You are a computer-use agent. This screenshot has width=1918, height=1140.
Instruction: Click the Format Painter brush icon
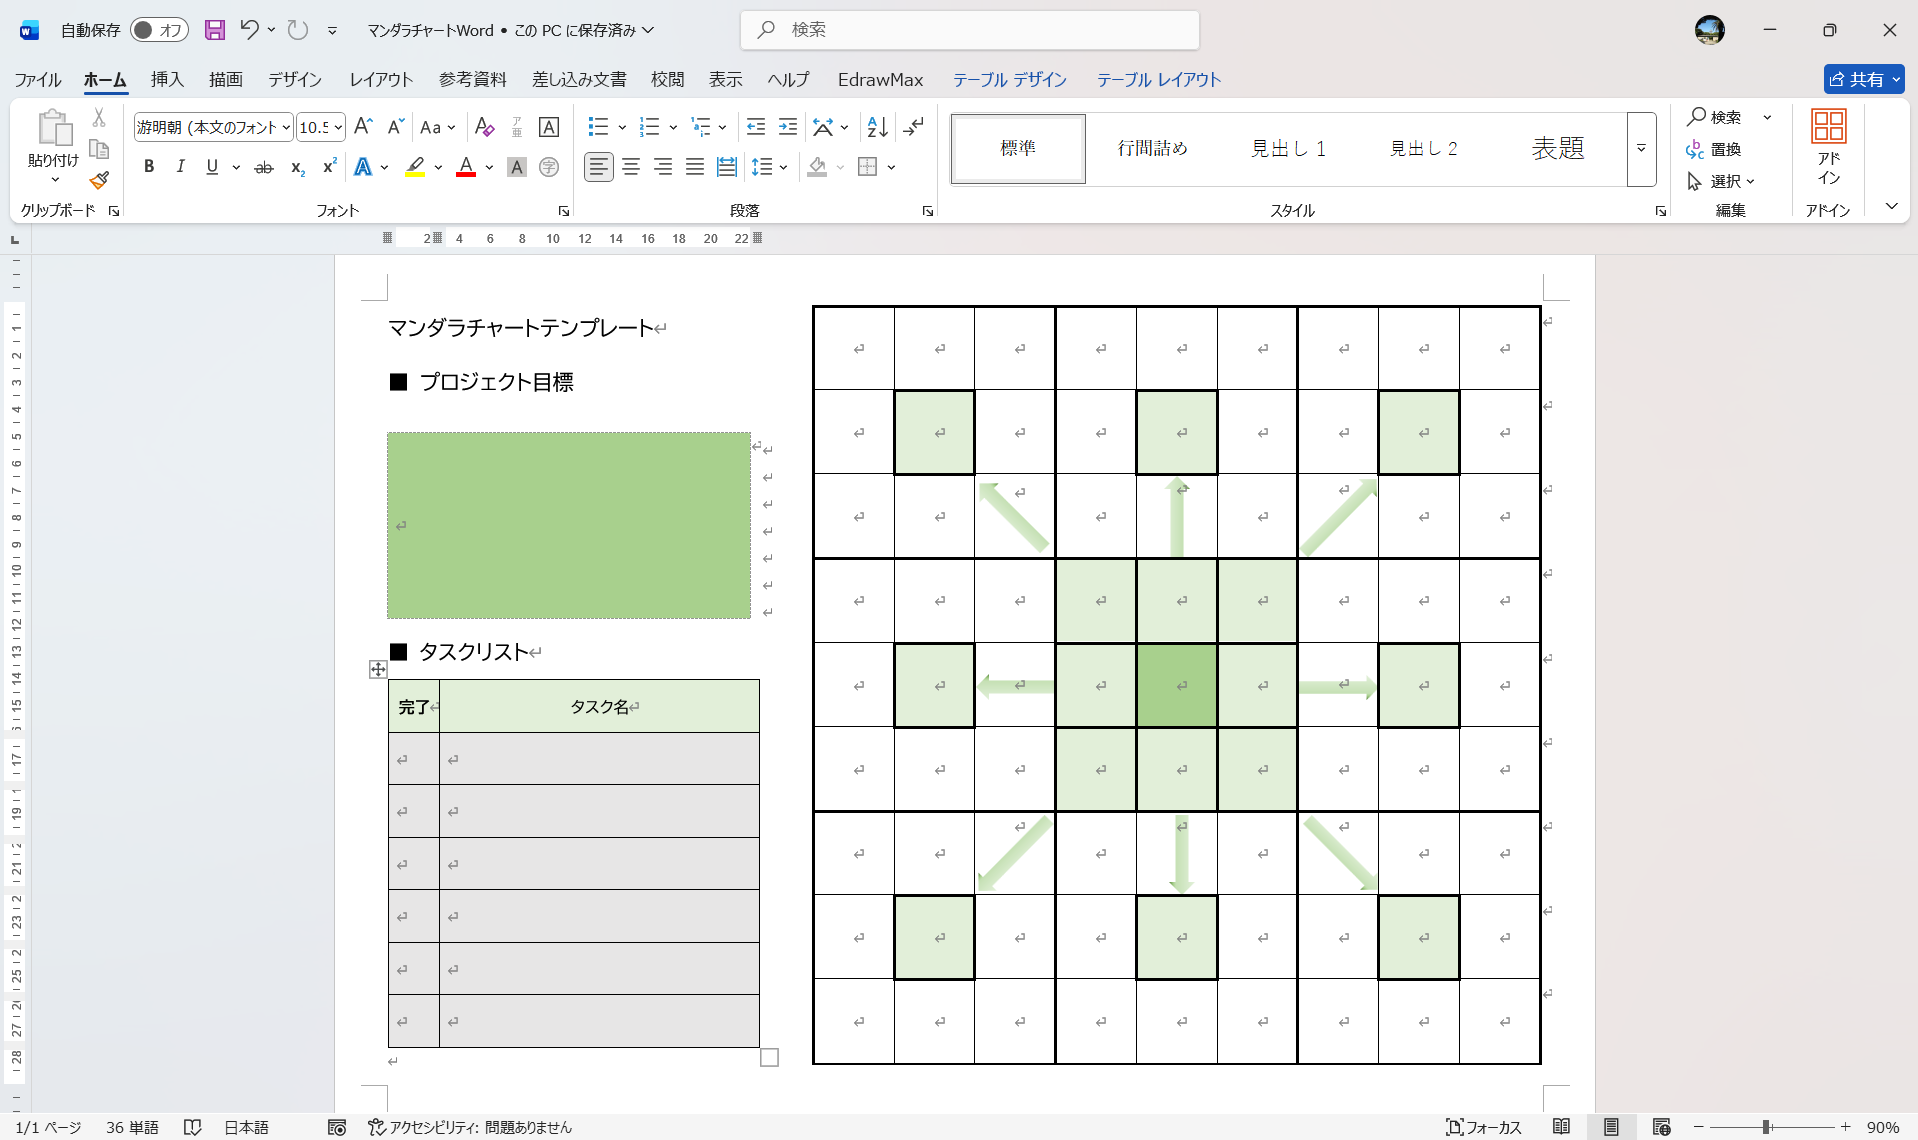click(99, 181)
